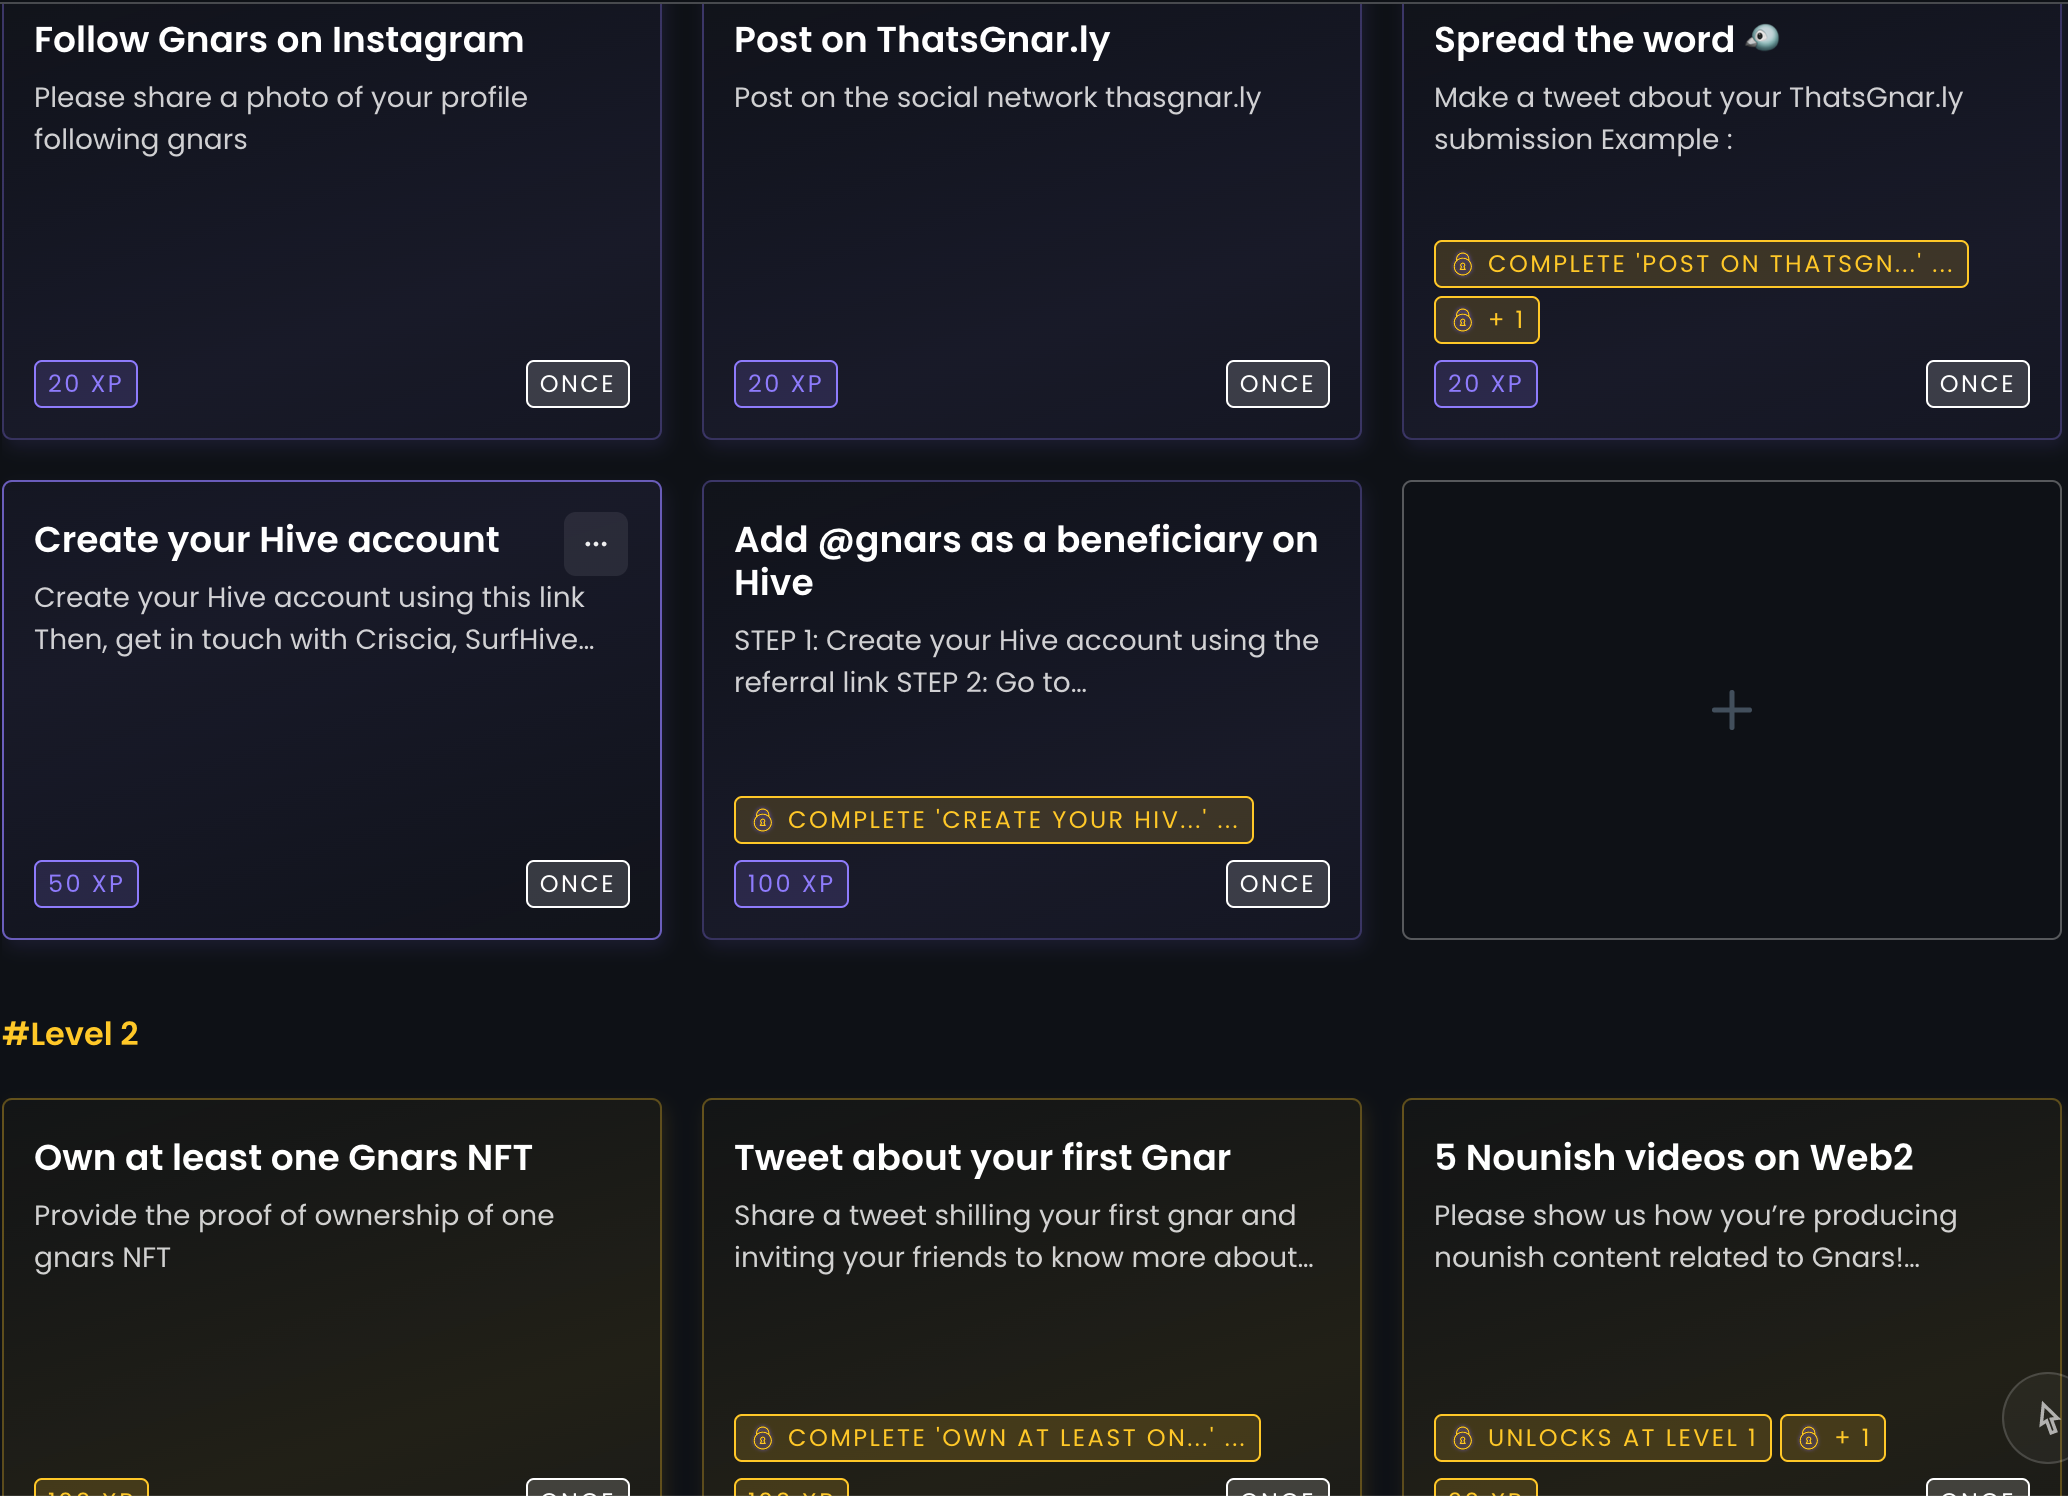Open the three-dot menu on Create your Hive account

tap(596, 544)
